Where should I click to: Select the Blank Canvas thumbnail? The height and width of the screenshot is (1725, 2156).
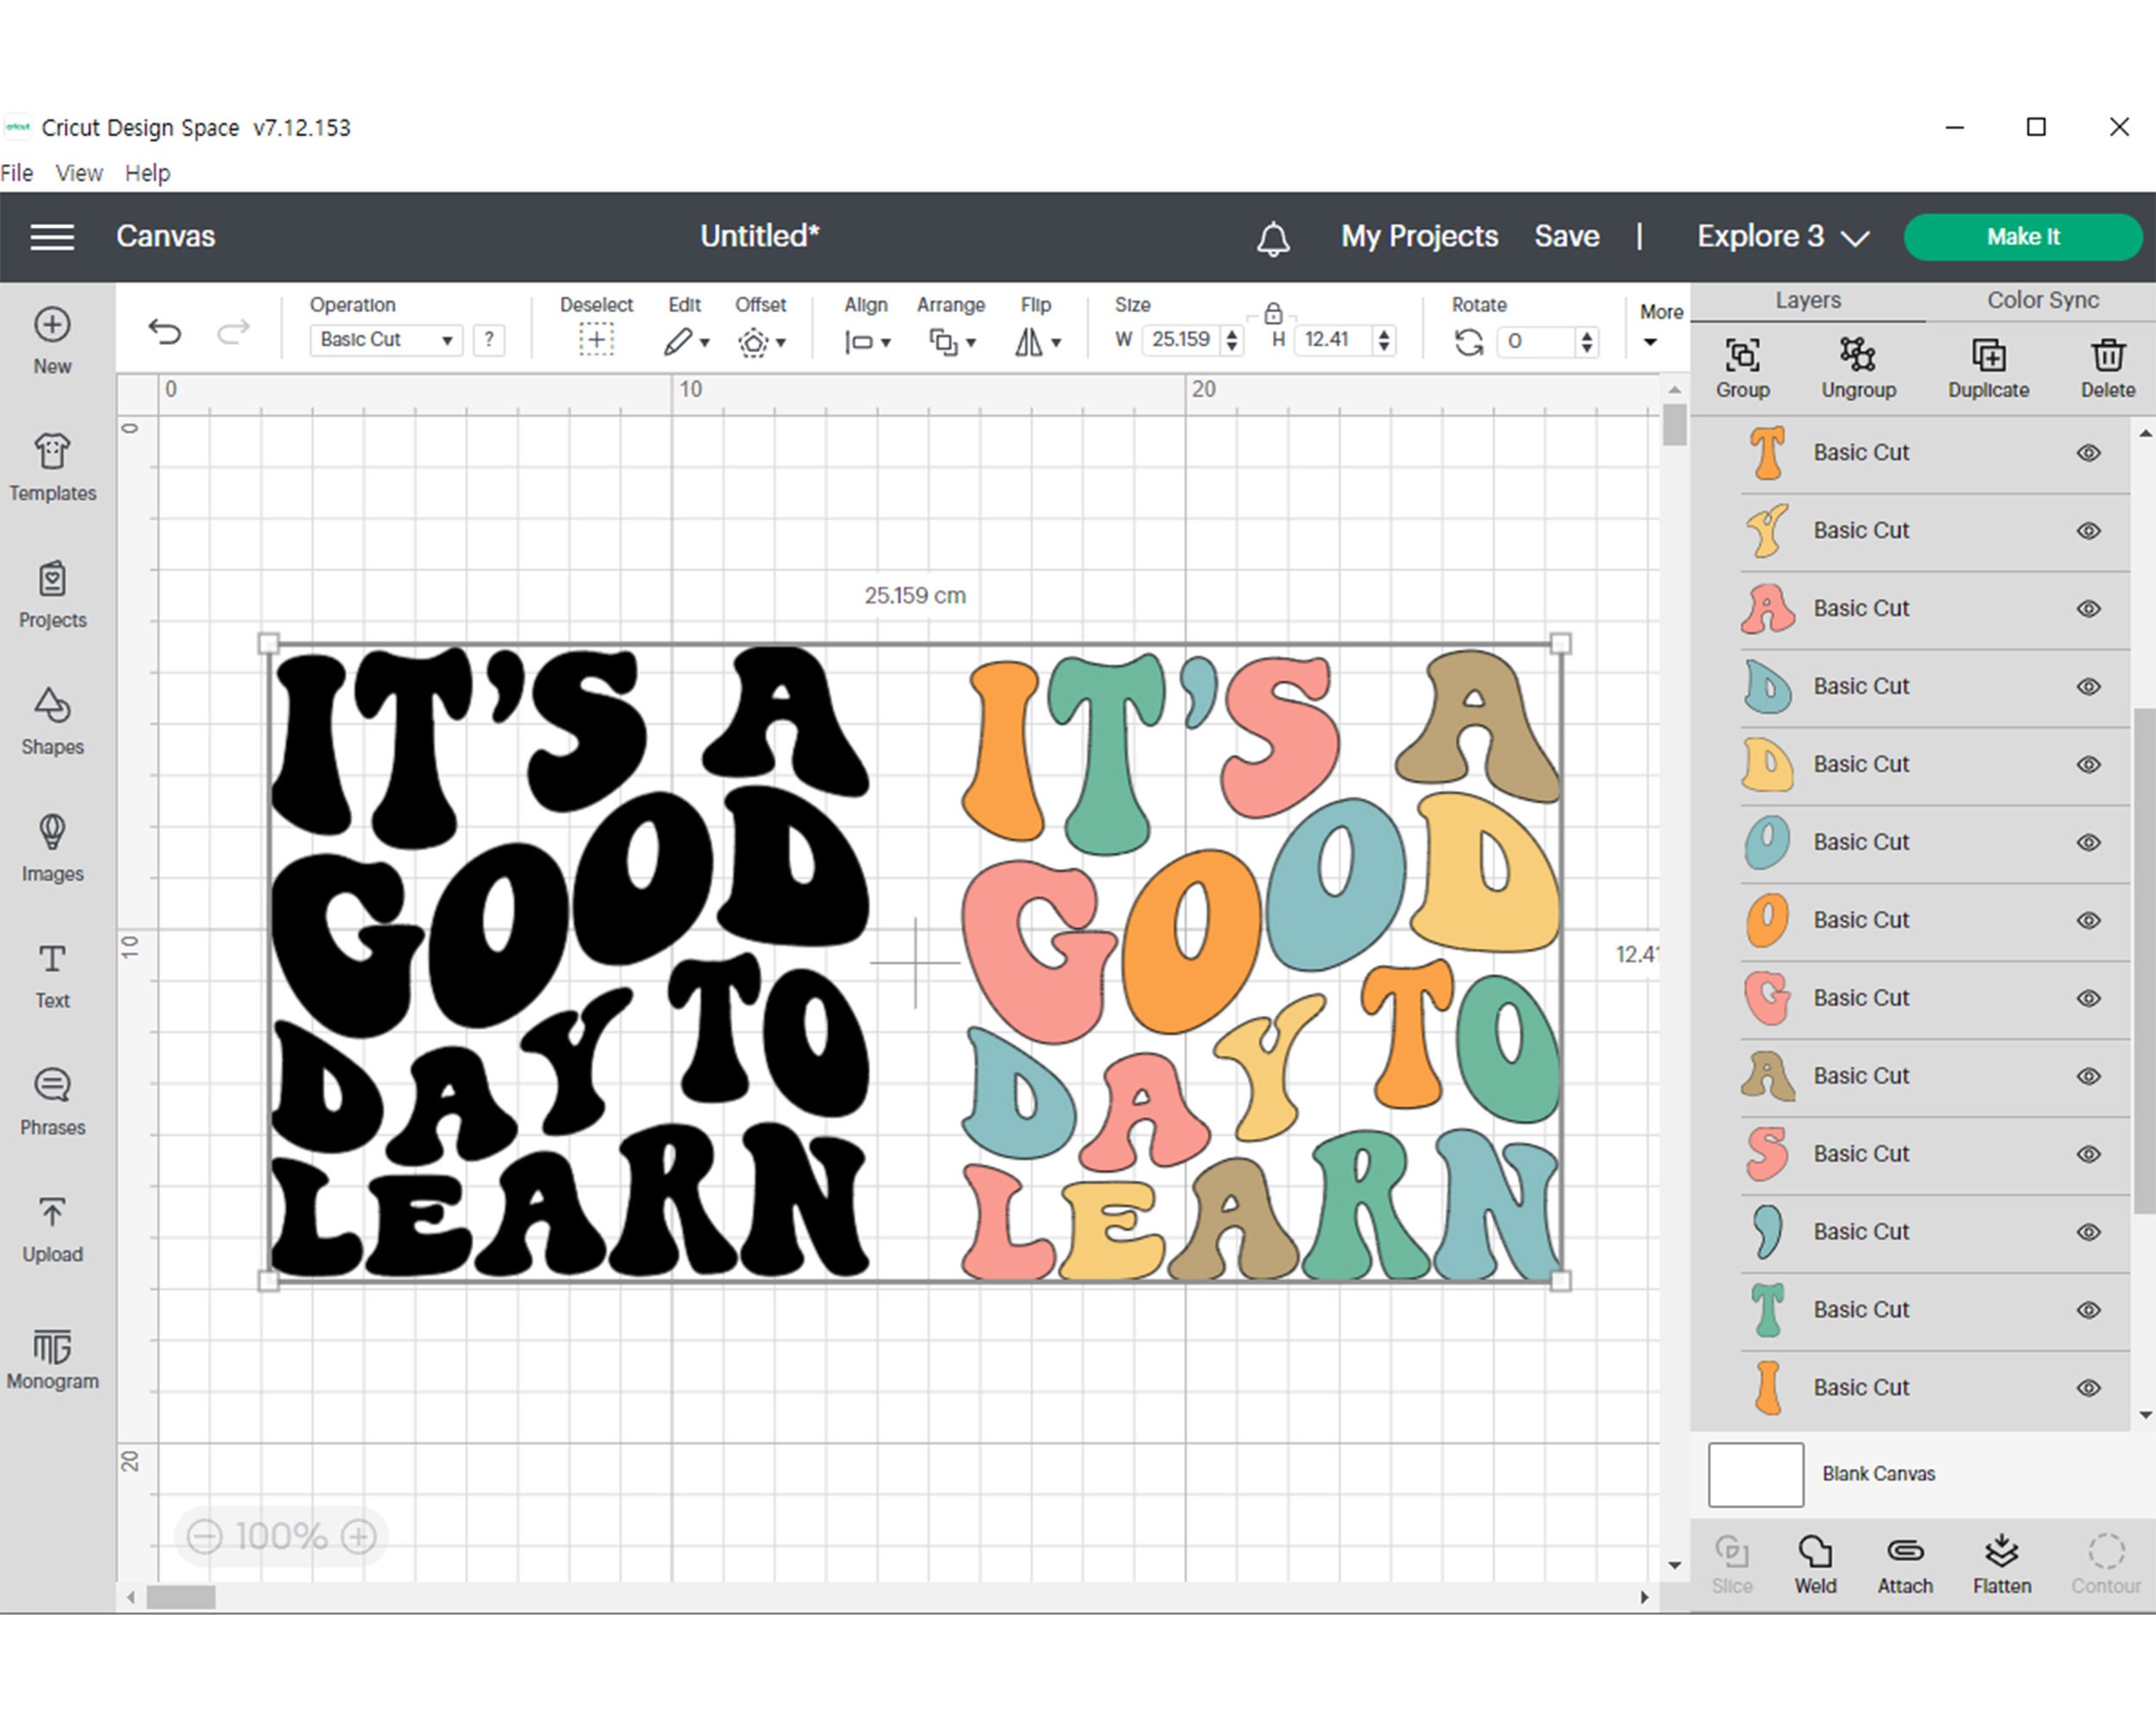tap(1755, 1473)
